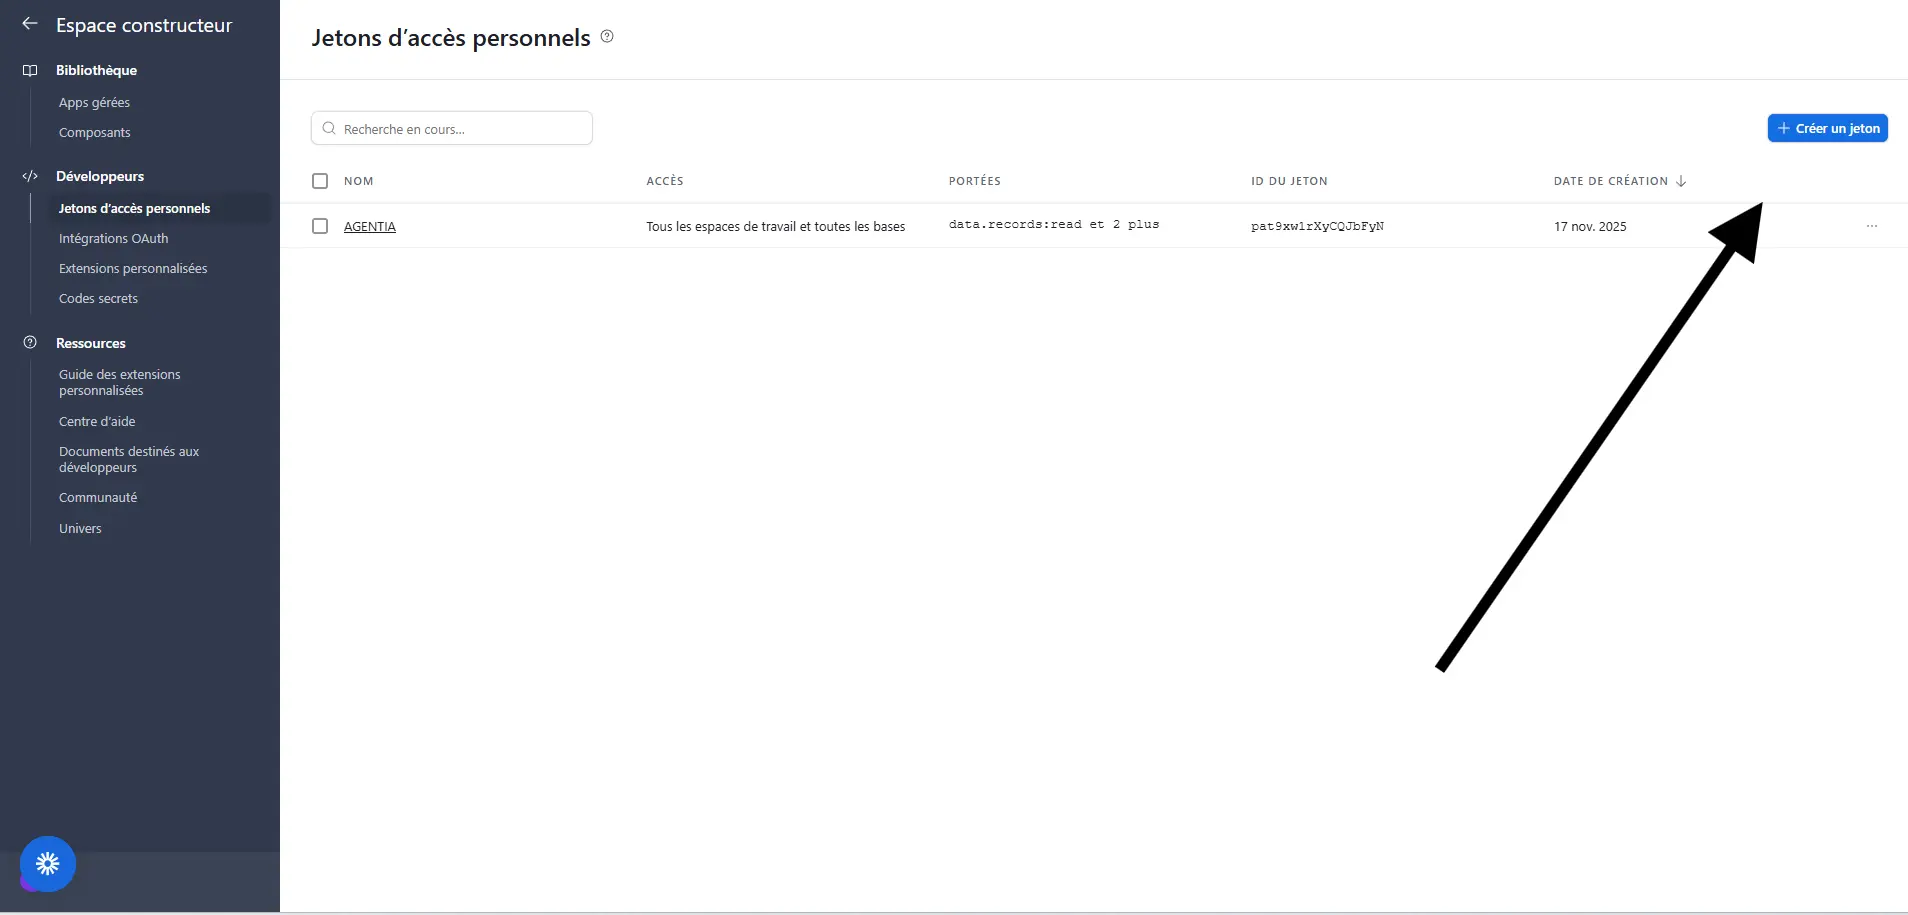Open the AGENTIA token link
1908x915 pixels.
pyautogui.click(x=370, y=226)
